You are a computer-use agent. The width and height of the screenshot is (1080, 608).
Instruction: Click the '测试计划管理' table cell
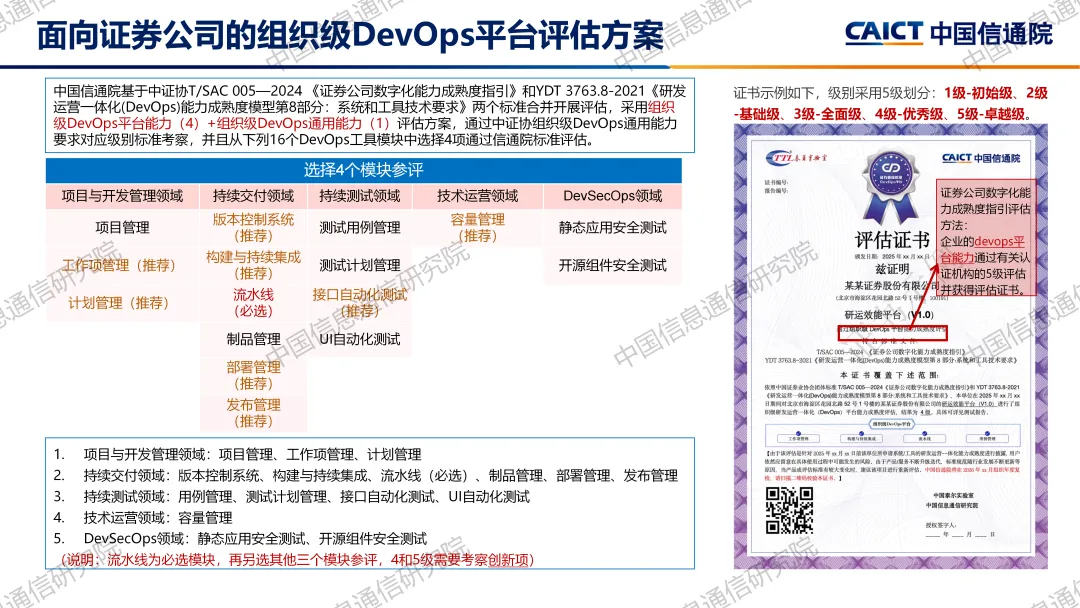[360, 265]
